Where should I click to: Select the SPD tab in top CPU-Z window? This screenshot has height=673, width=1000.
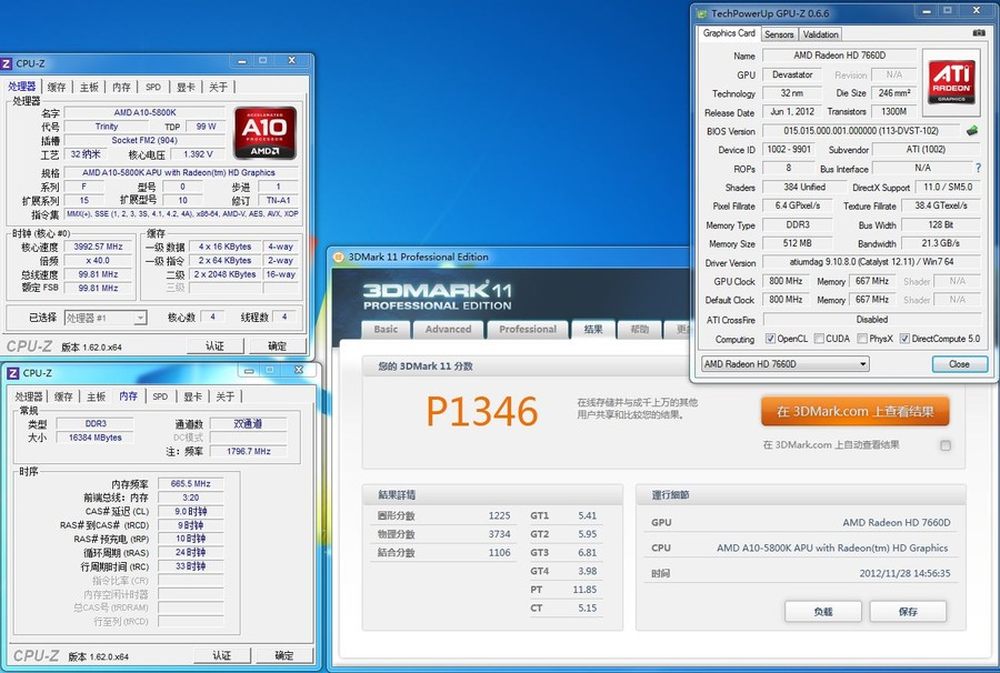152,87
